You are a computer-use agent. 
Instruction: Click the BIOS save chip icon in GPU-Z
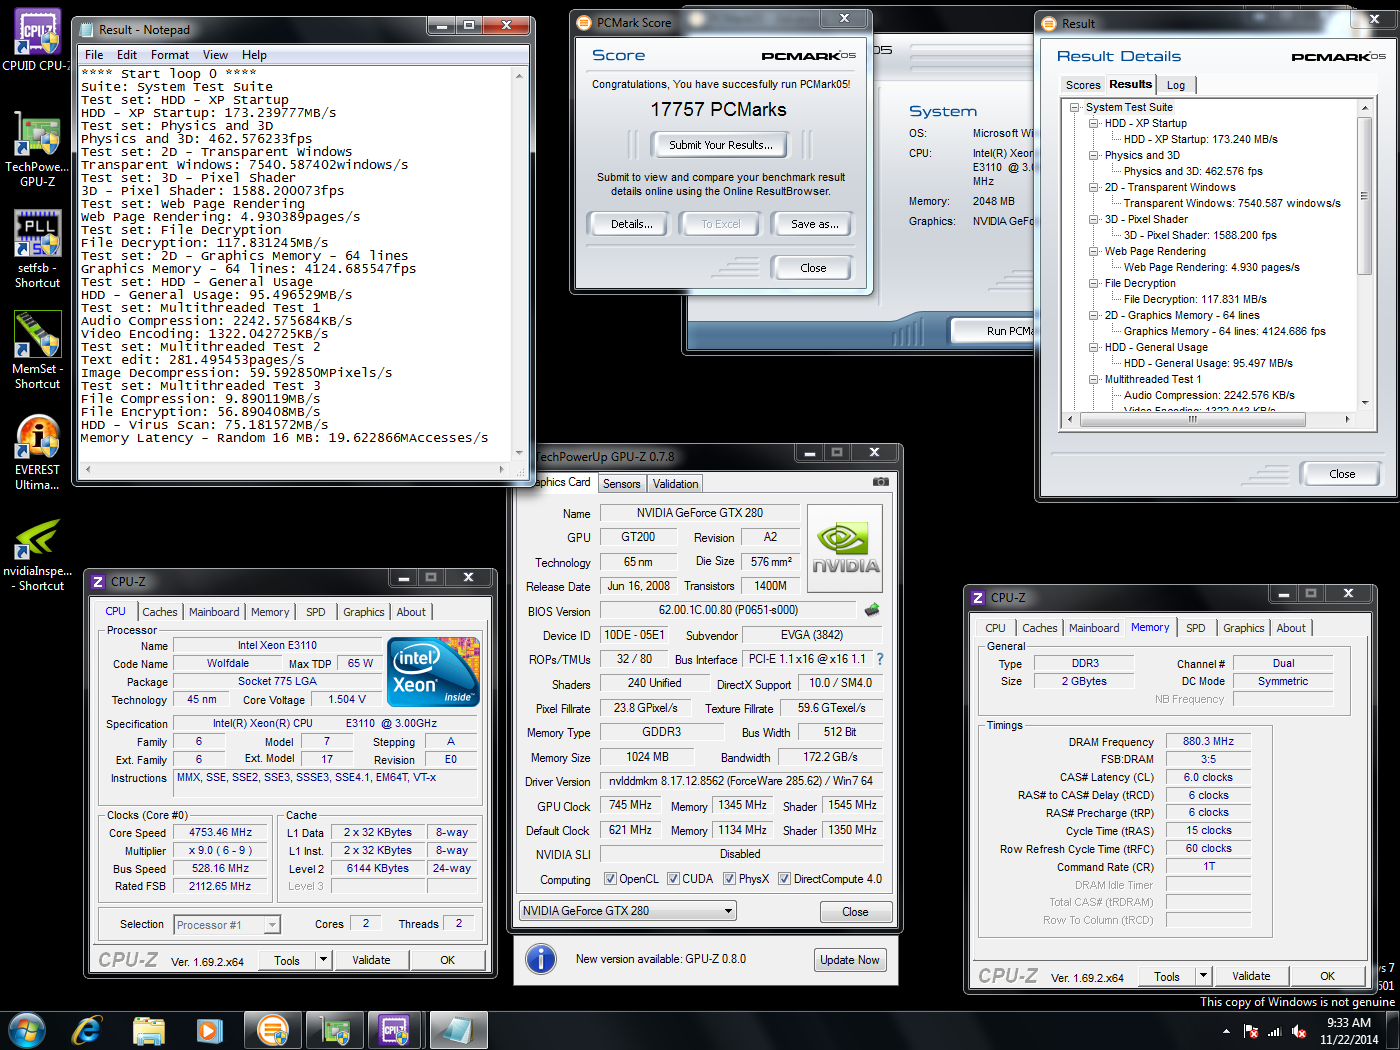[872, 609]
